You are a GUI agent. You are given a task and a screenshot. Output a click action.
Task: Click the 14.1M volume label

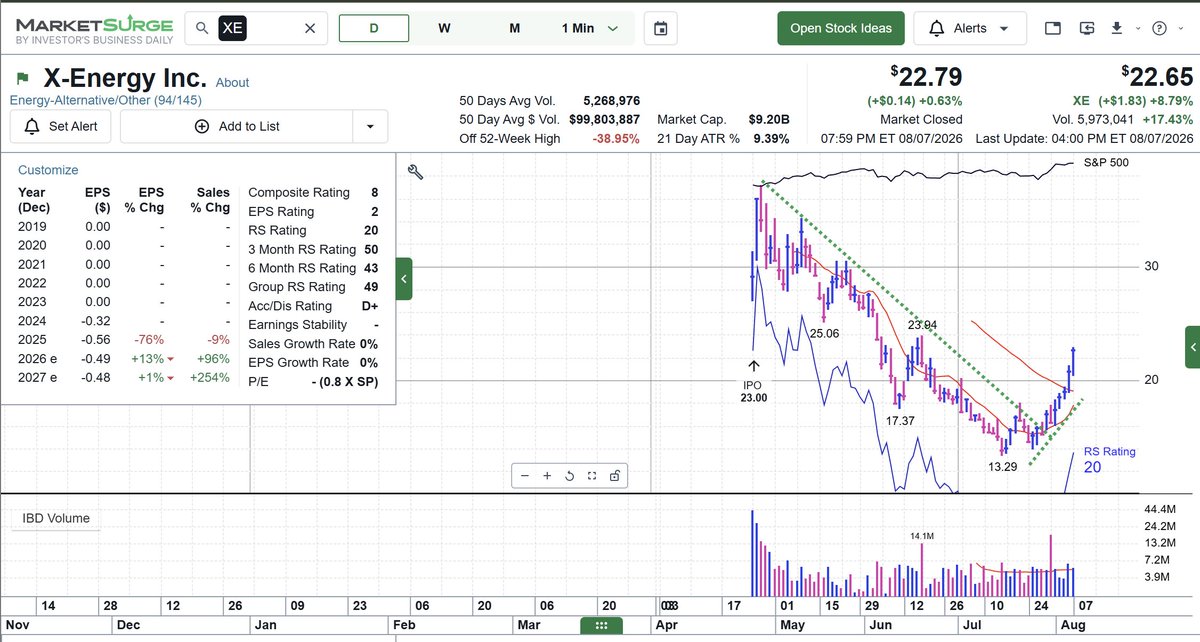922,537
